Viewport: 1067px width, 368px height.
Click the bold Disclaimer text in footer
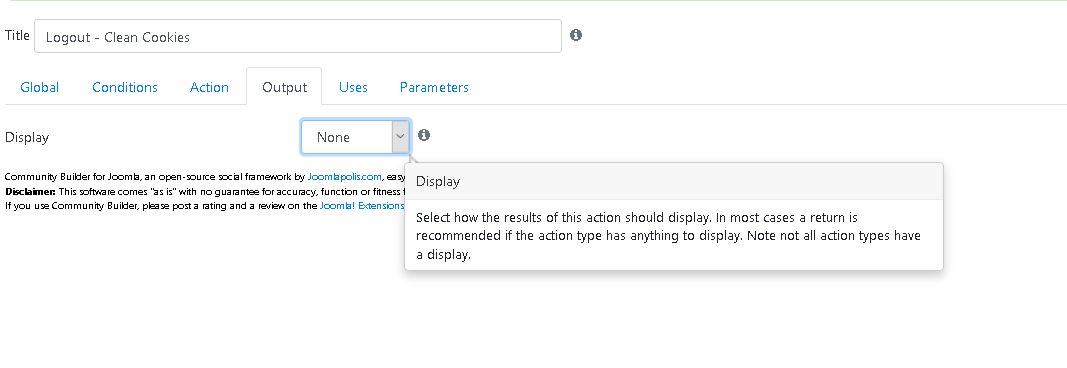pos(31,191)
